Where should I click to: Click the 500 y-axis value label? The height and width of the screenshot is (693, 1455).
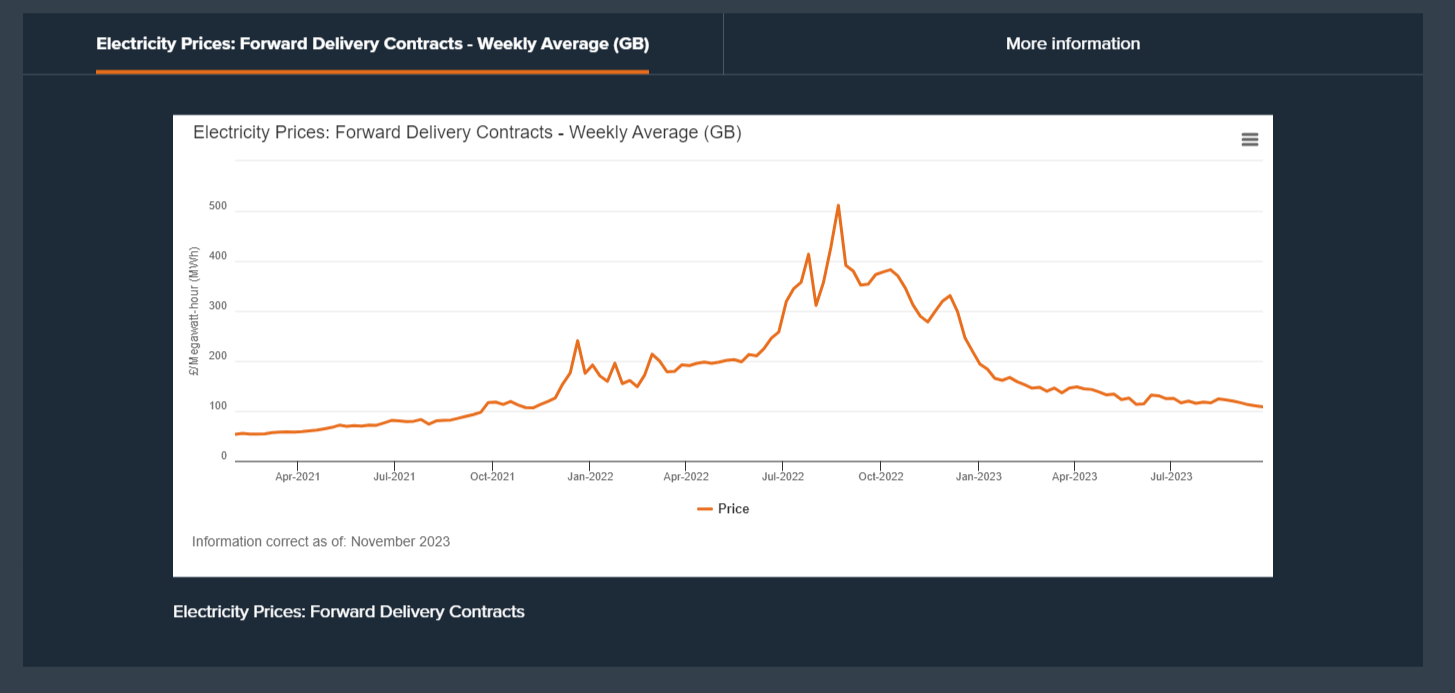tap(217, 207)
